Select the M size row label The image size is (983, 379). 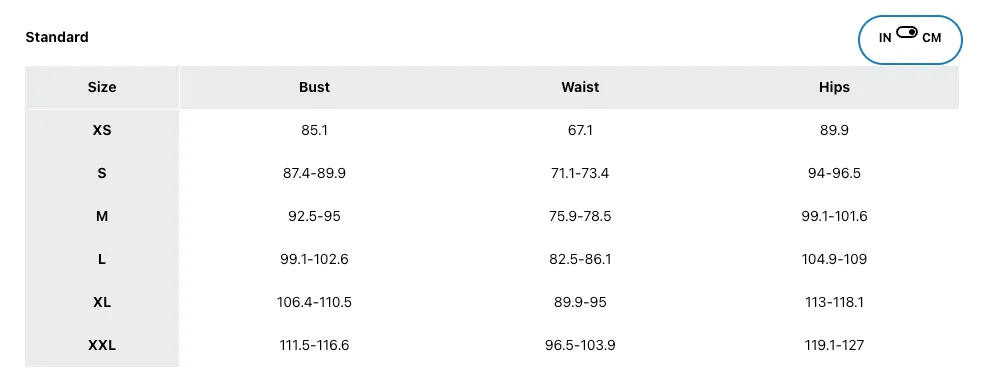click(102, 216)
